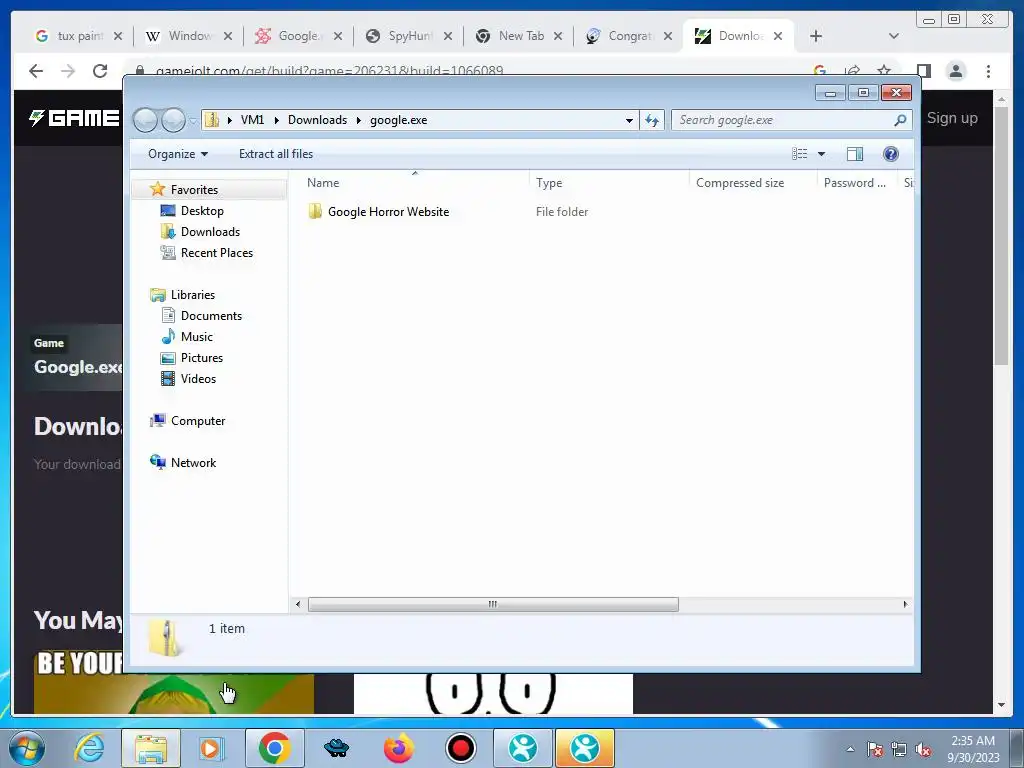Open the Windows Start button
The width and height of the screenshot is (1024, 768).
27,748
